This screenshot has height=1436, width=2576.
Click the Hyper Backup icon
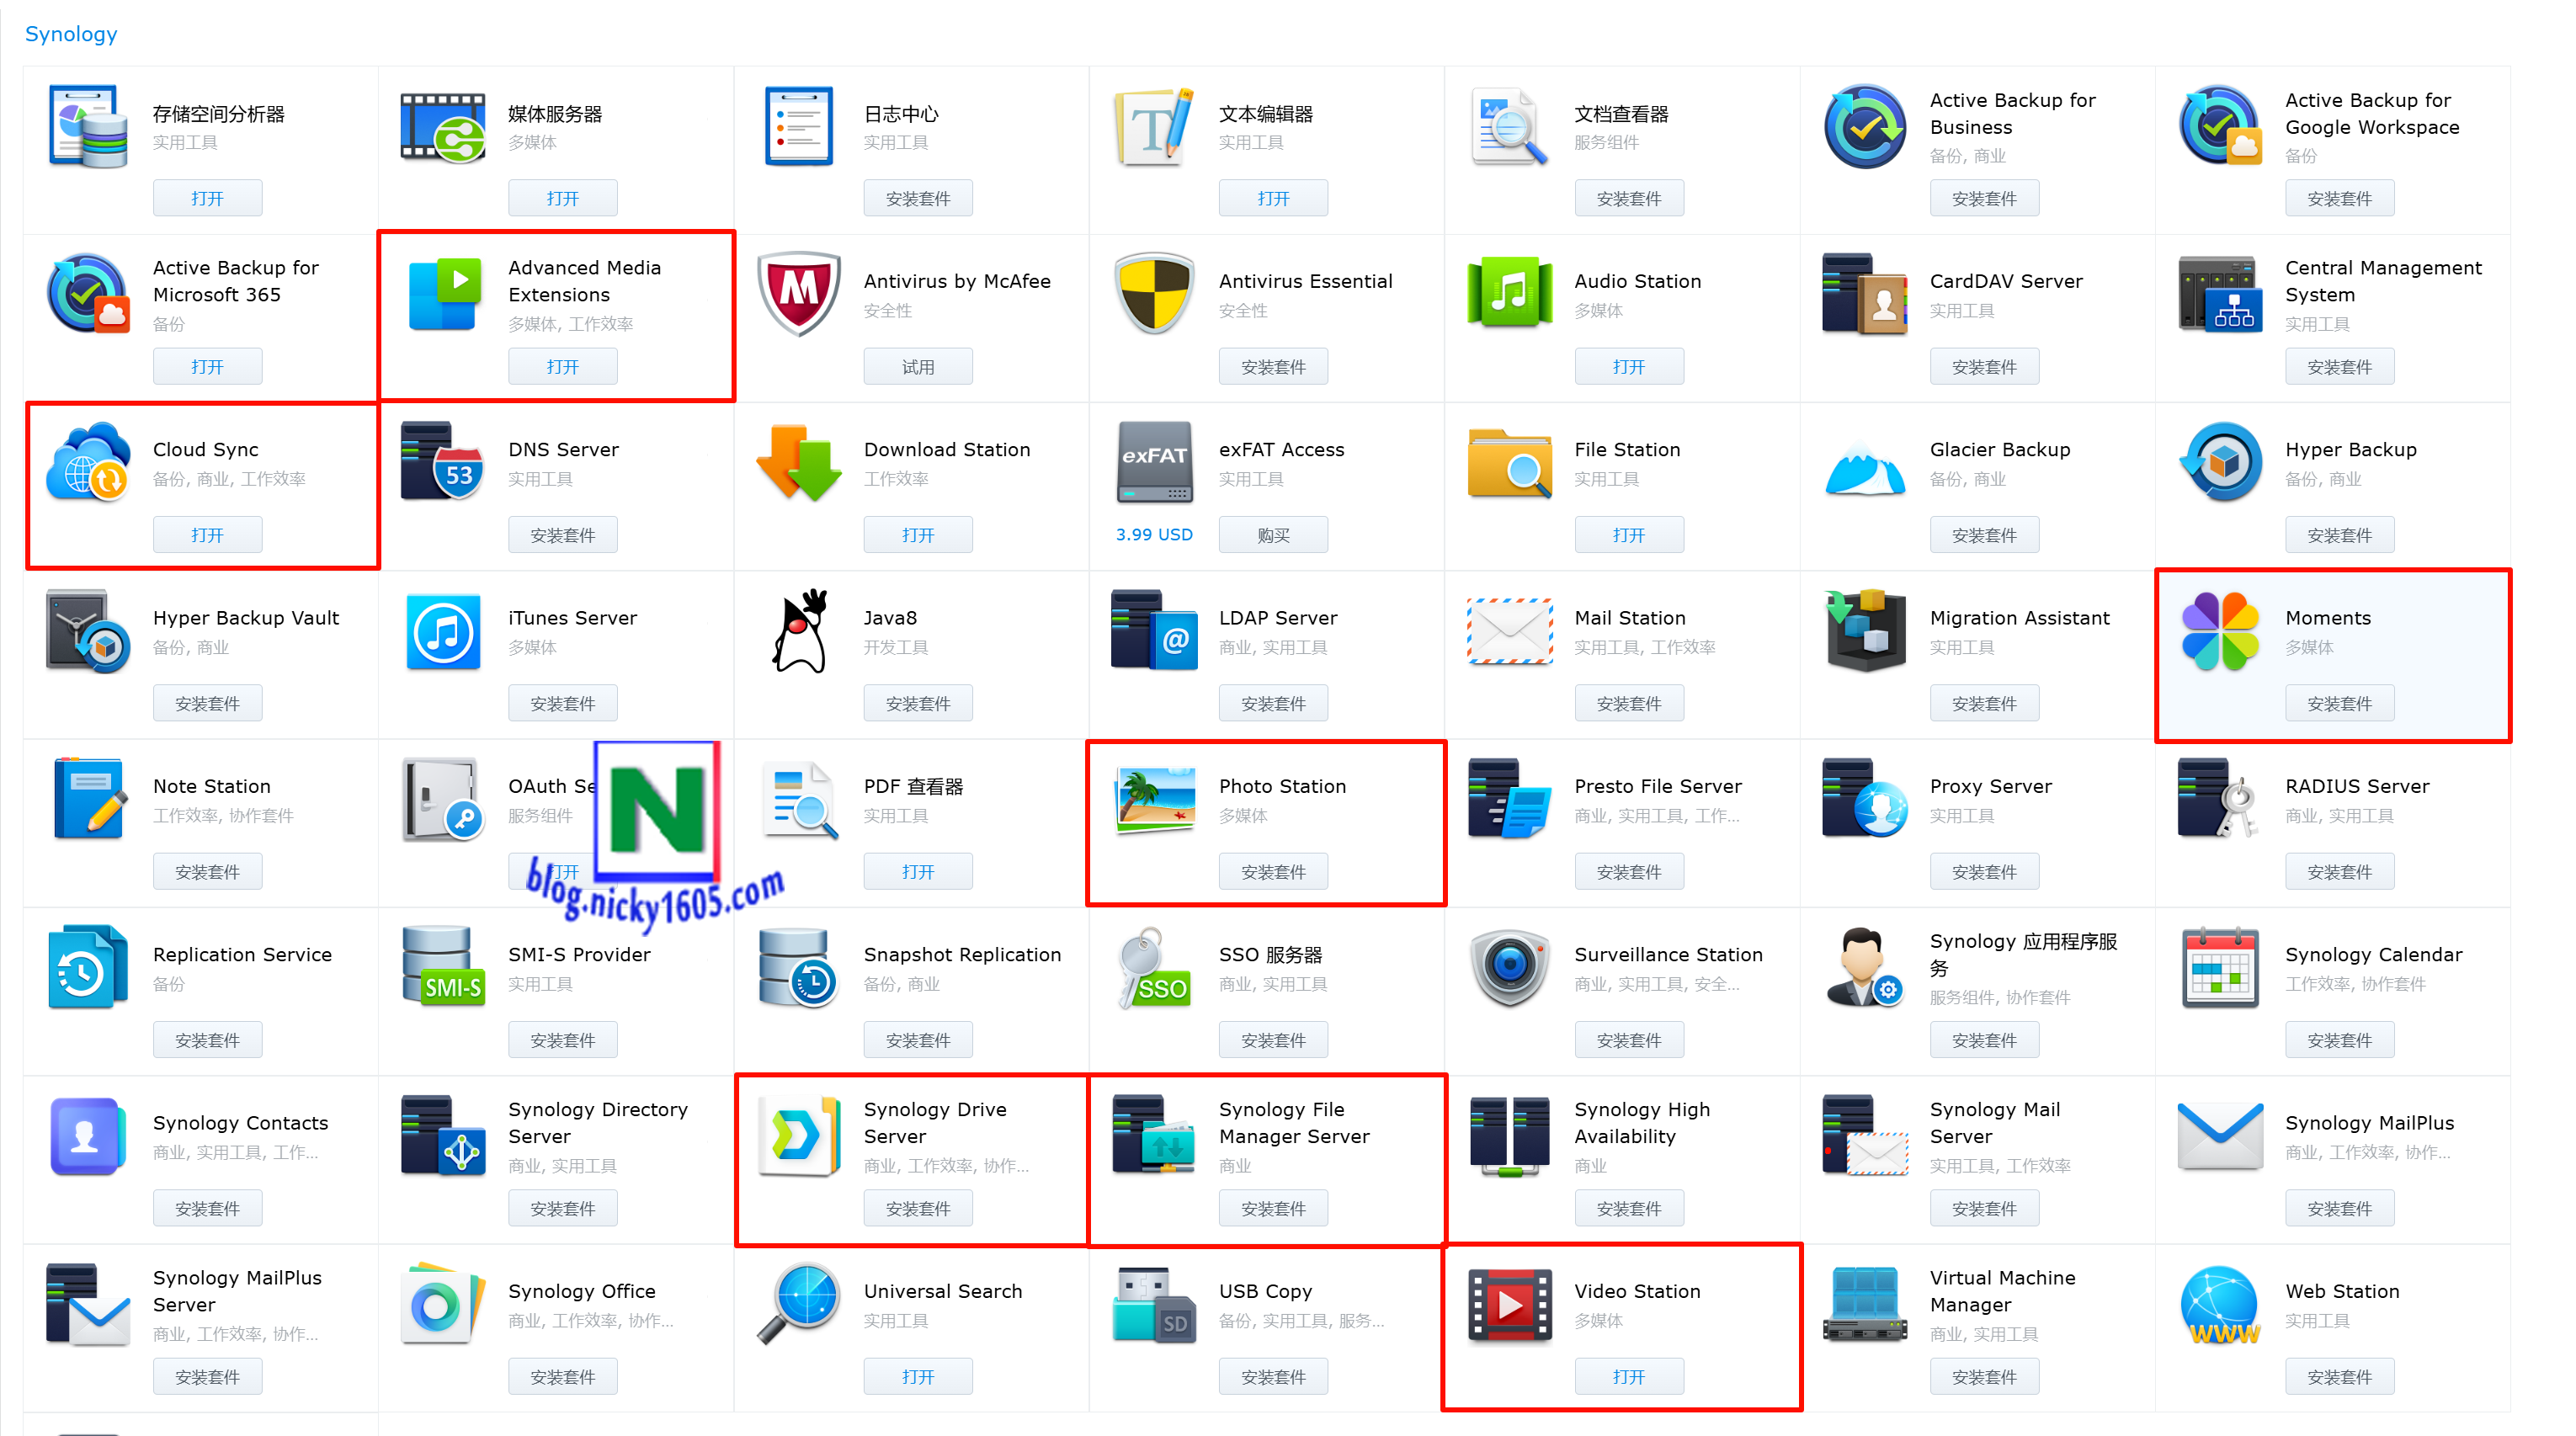point(2220,462)
